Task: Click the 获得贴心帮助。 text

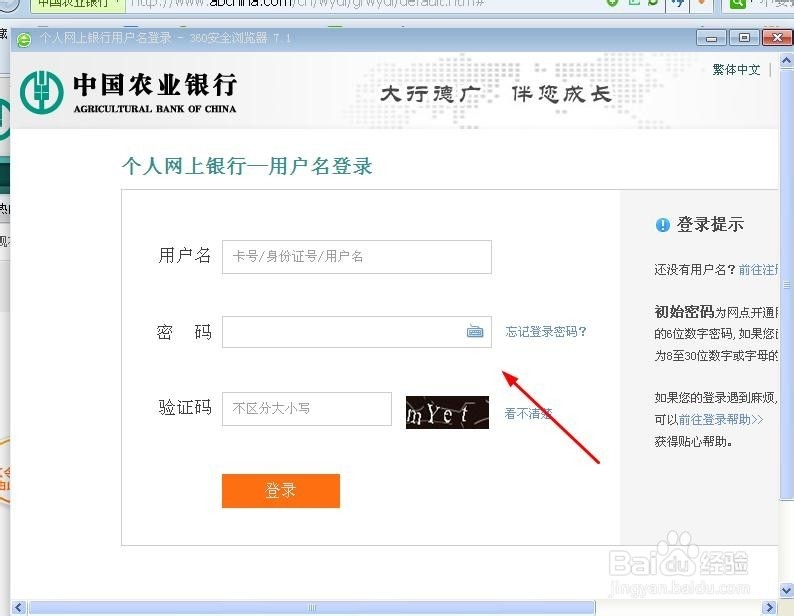Action: coord(694,442)
